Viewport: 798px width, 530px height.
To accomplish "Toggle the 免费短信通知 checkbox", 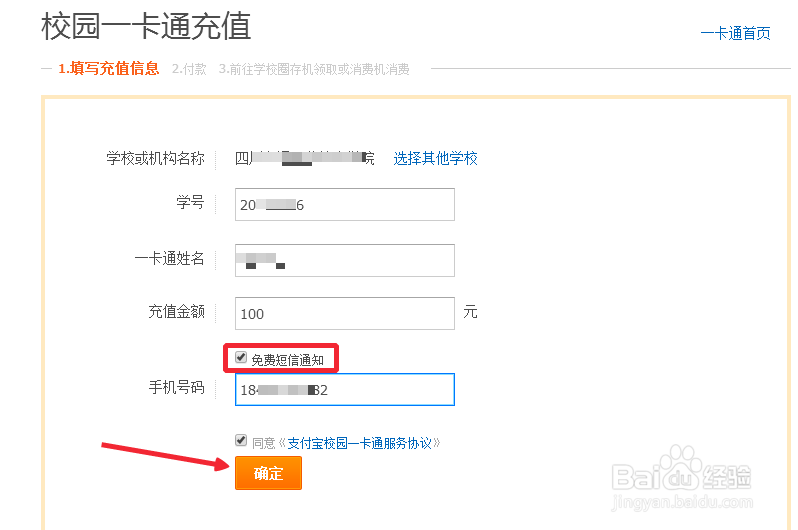I will 241,358.
